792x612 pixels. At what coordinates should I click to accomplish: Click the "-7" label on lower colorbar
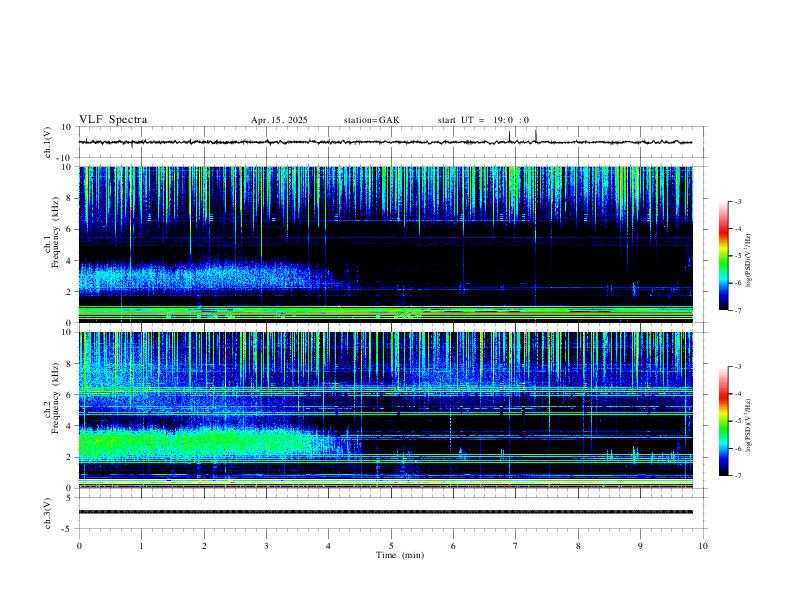tap(737, 476)
